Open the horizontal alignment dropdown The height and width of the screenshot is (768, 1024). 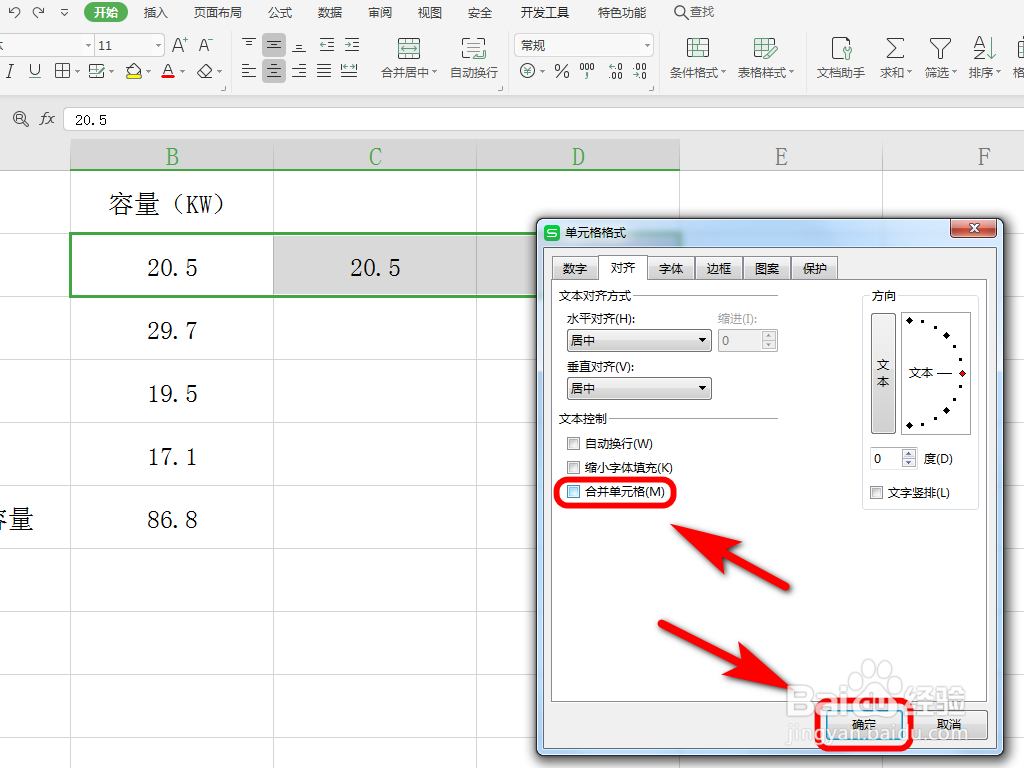(639, 340)
